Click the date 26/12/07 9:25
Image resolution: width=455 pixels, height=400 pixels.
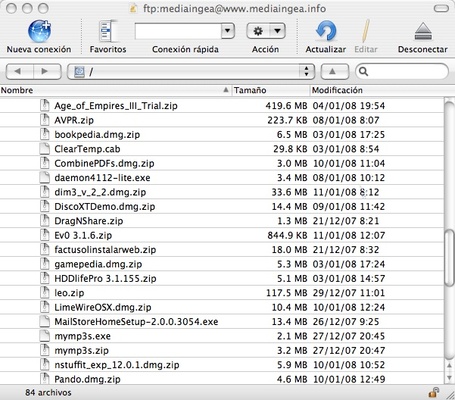[346, 322]
